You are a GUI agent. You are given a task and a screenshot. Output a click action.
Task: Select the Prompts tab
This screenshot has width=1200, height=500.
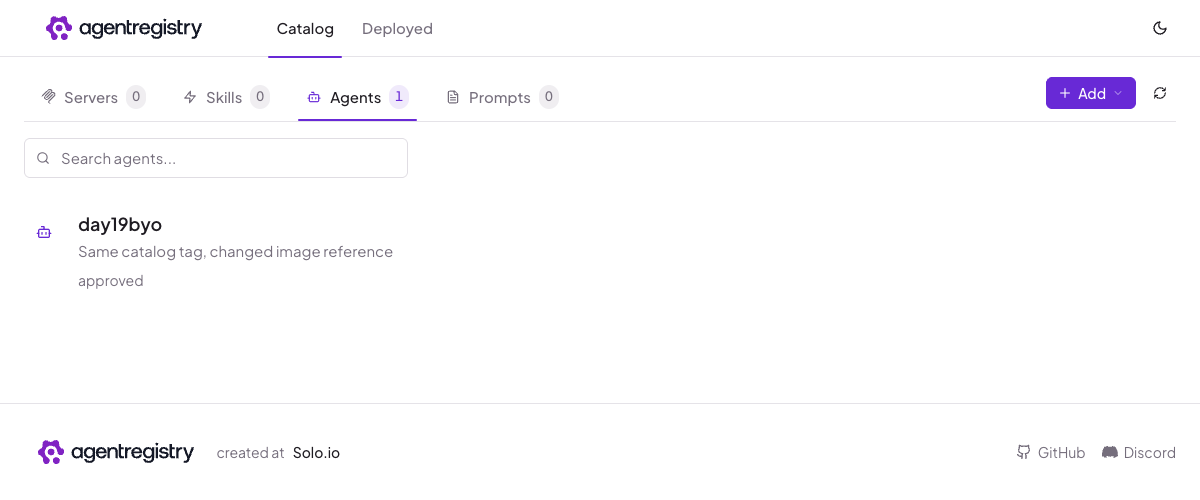pos(501,97)
